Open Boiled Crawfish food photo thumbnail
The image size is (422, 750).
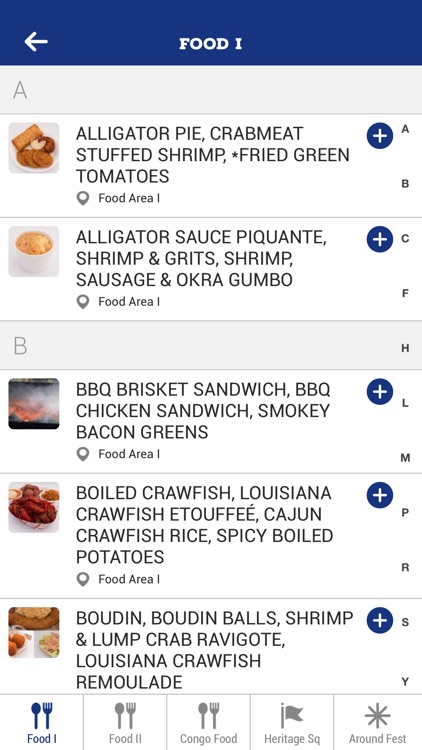[x=34, y=507]
